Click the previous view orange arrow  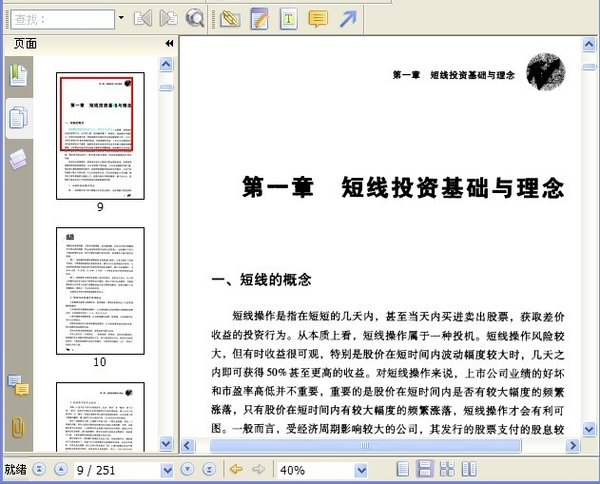pos(236,469)
